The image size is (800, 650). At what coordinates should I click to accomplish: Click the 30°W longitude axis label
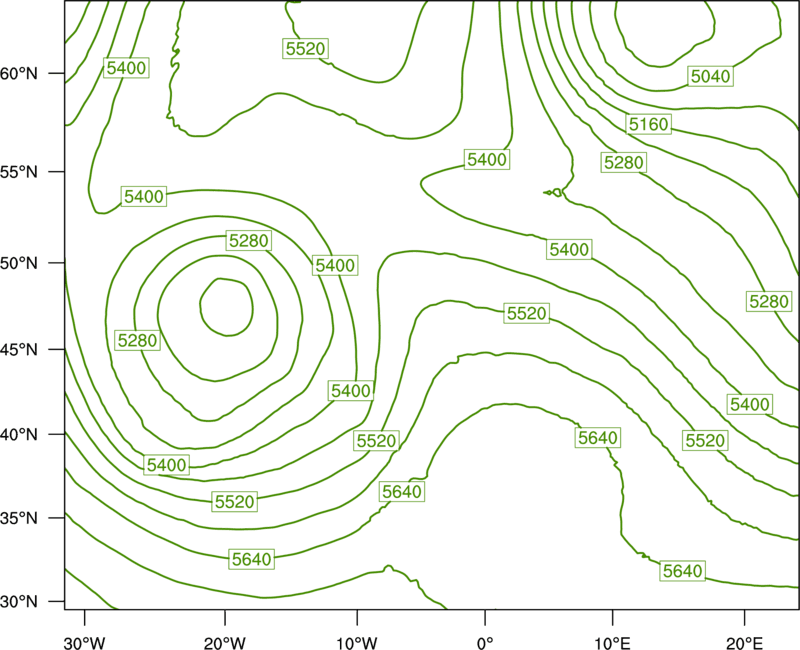pyautogui.click(x=85, y=643)
